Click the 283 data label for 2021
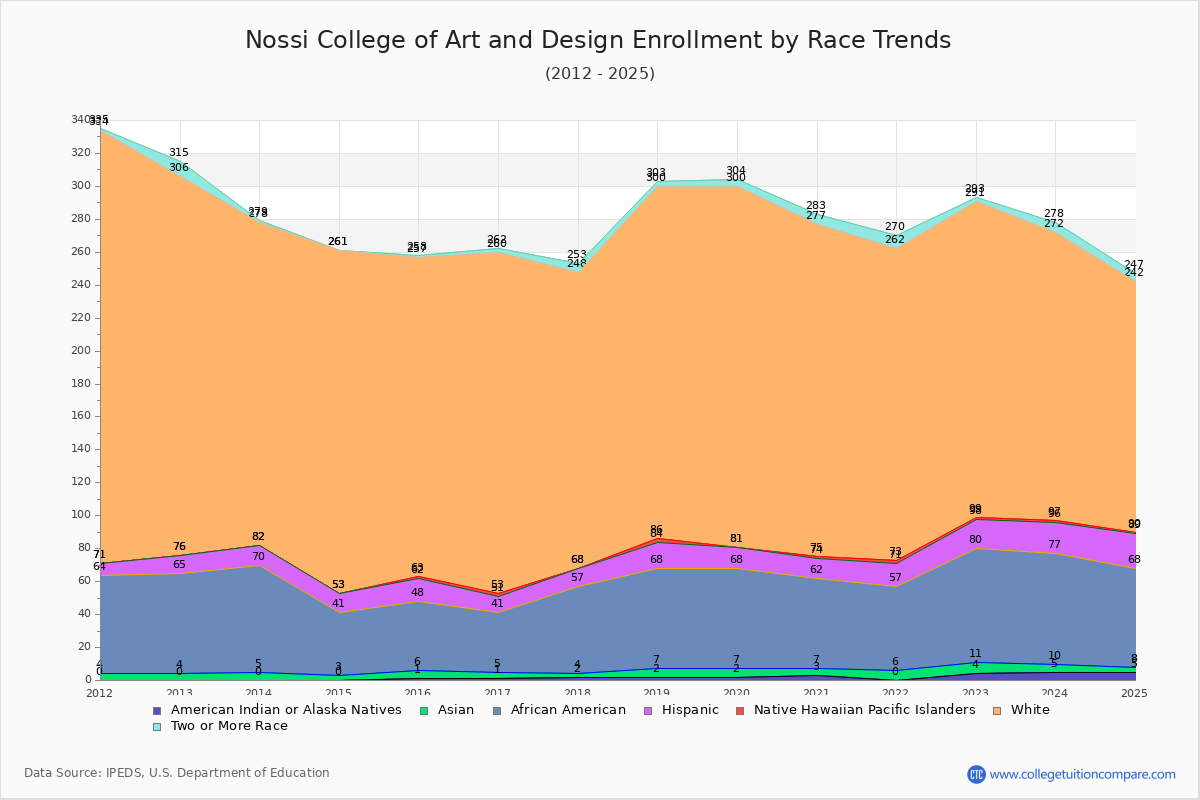 click(816, 206)
